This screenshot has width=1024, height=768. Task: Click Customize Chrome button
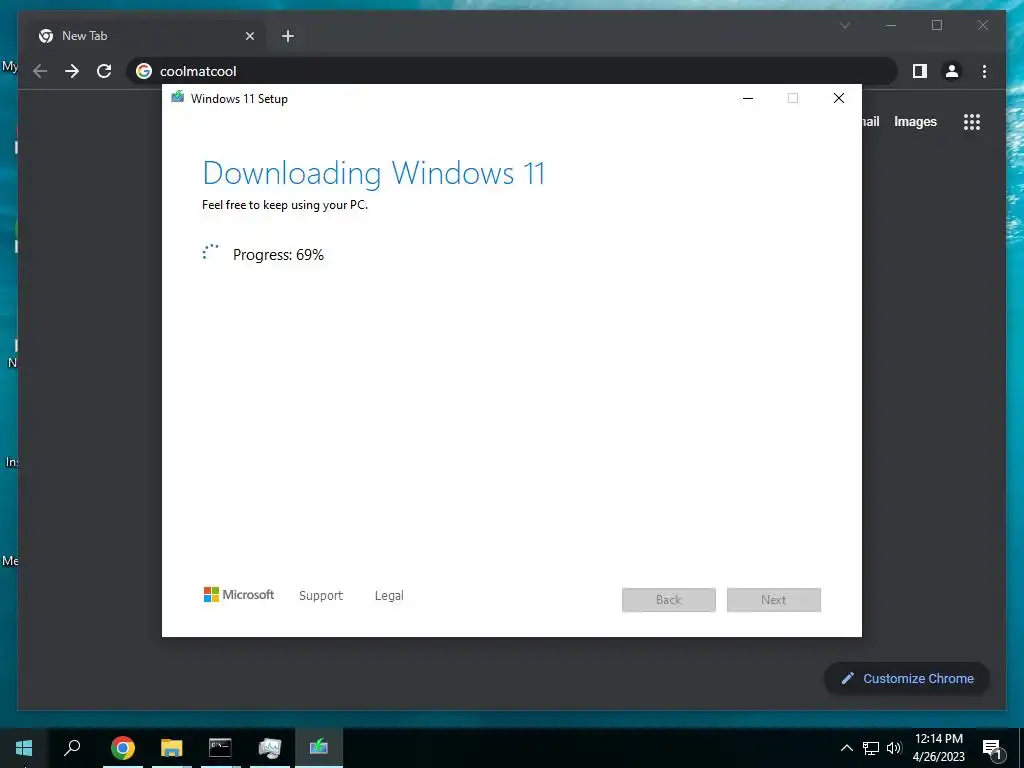906,679
